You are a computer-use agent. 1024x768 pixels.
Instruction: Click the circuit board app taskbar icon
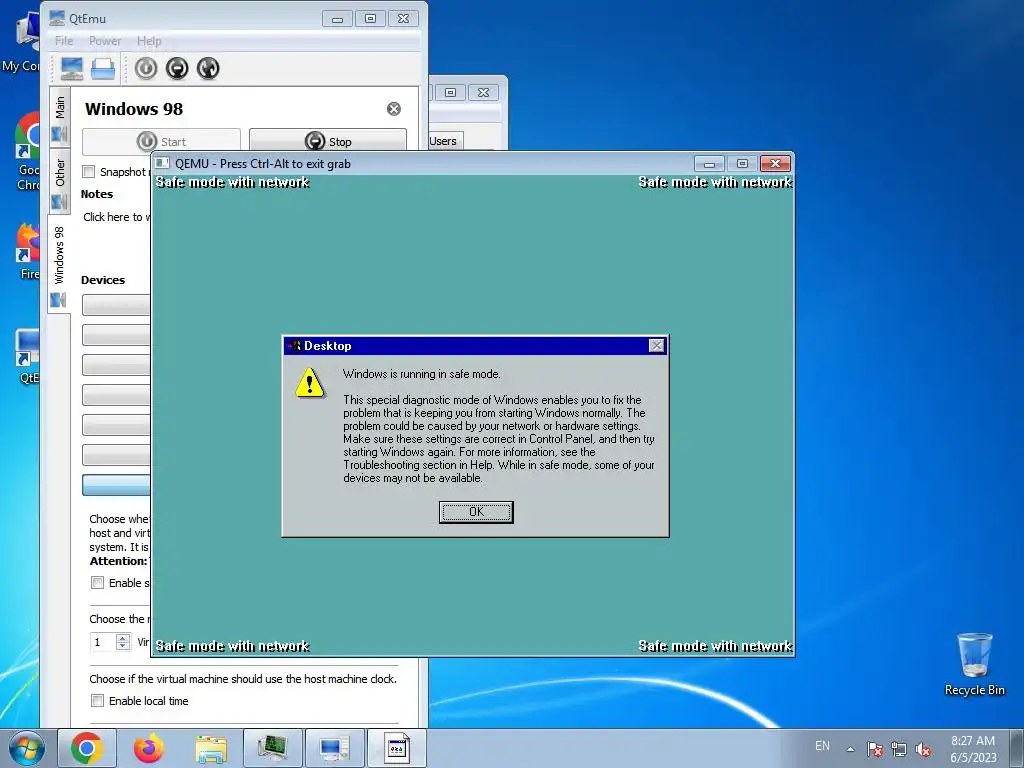(272, 748)
